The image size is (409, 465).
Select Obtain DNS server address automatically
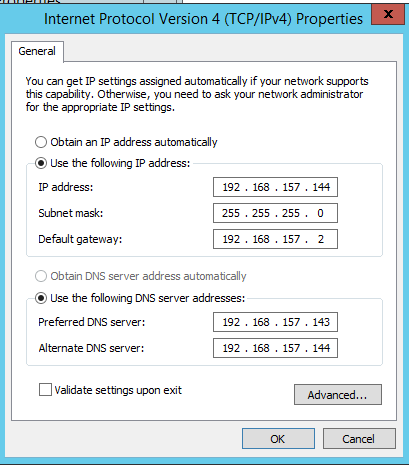coord(41,276)
